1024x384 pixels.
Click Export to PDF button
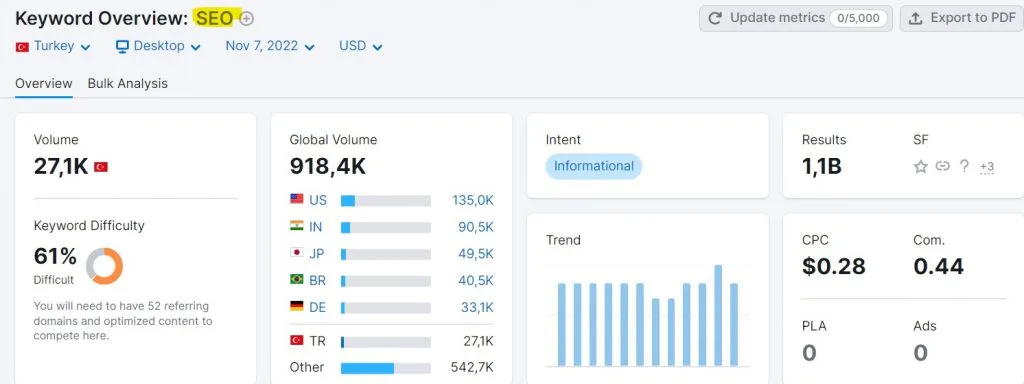pos(962,18)
